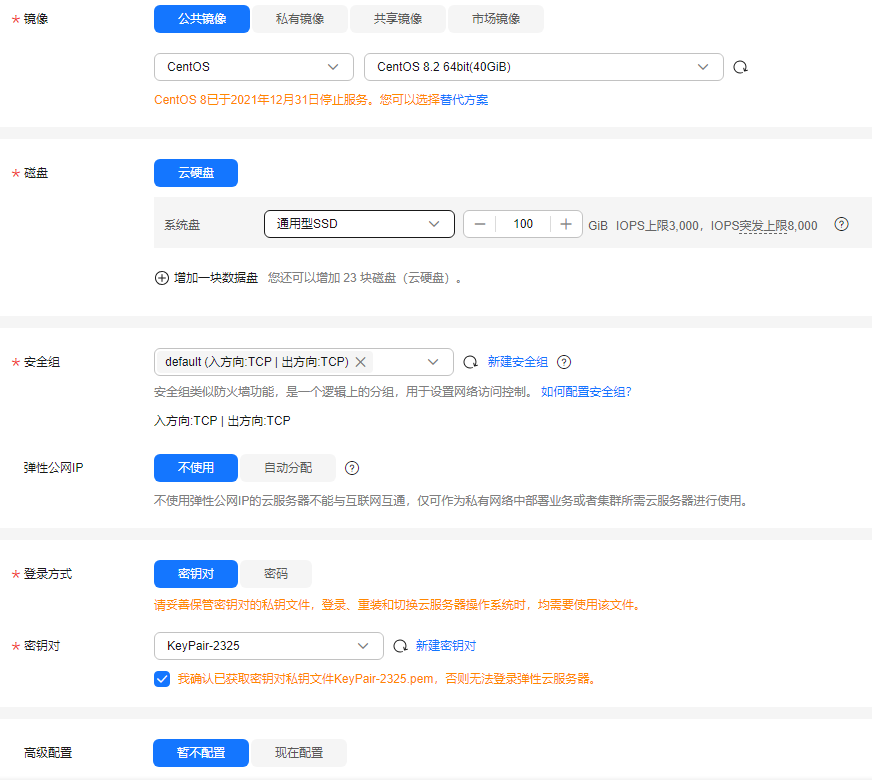The height and width of the screenshot is (780, 872).
Task: Click the plus icon to add data disk
Action: click(x=162, y=278)
